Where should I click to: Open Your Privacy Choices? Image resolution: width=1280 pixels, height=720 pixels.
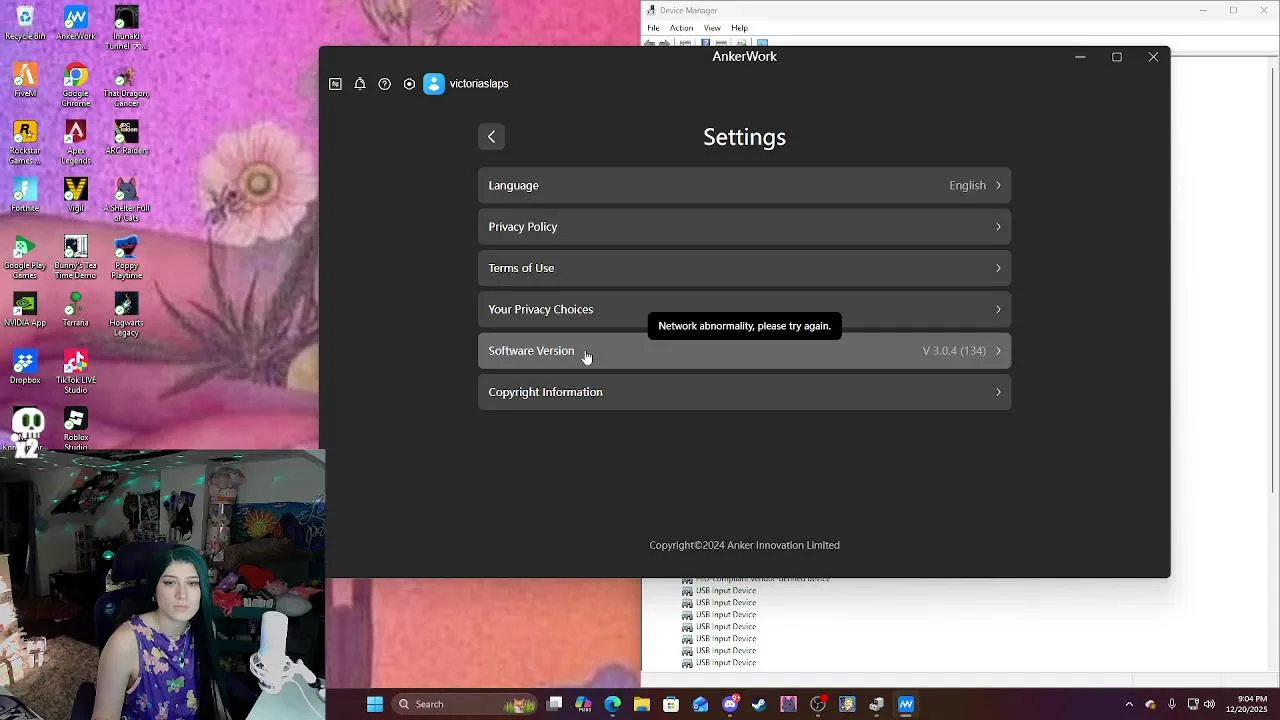[744, 309]
